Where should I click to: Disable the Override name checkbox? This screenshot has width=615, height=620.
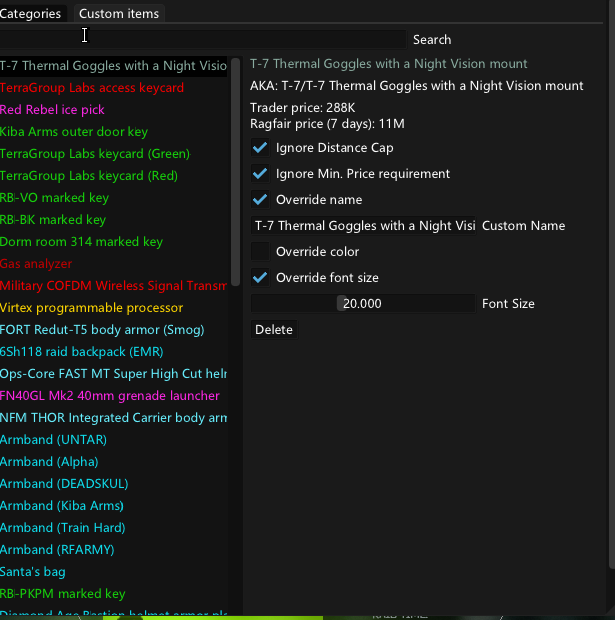click(261, 200)
